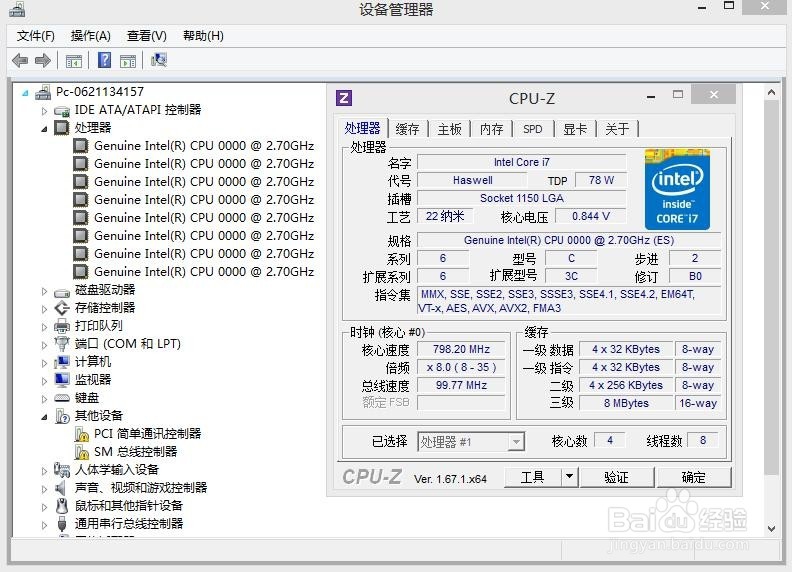The image size is (792, 572).
Task: Click the properties pane toolbar icon beside Help
Action: point(128,61)
